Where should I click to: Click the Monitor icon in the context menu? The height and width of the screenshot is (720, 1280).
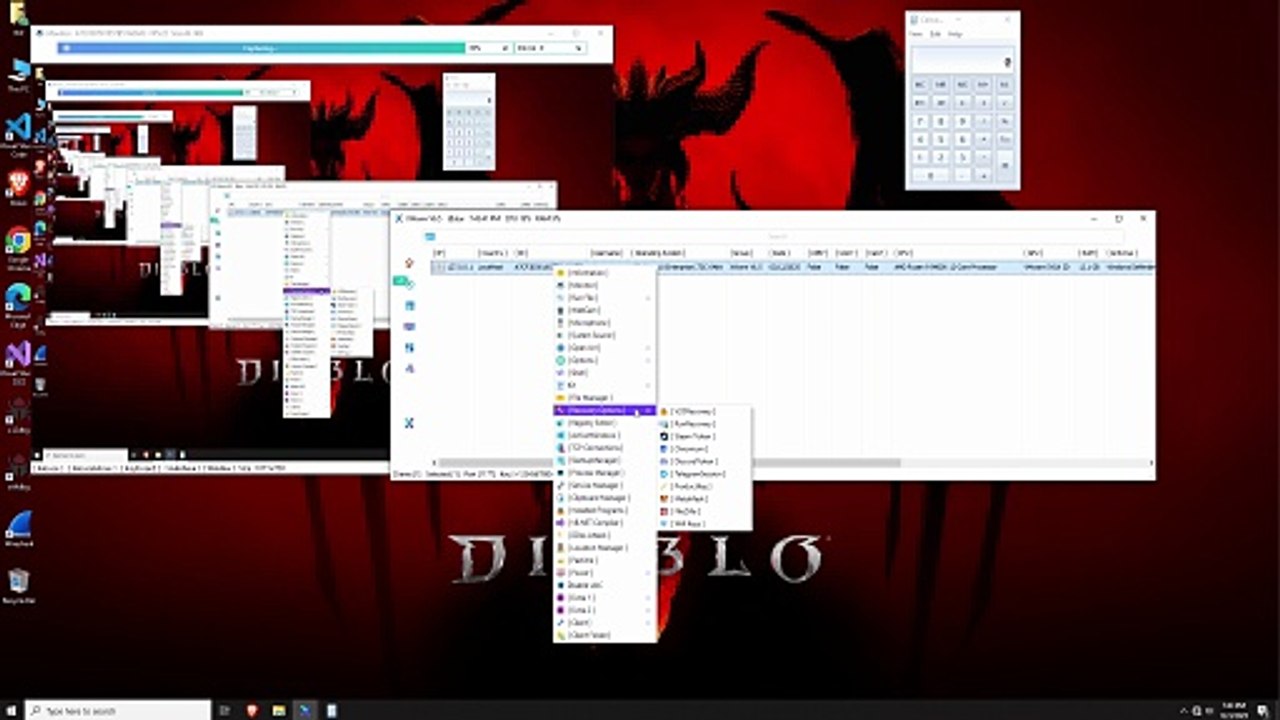pyautogui.click(x=561, y=285)
